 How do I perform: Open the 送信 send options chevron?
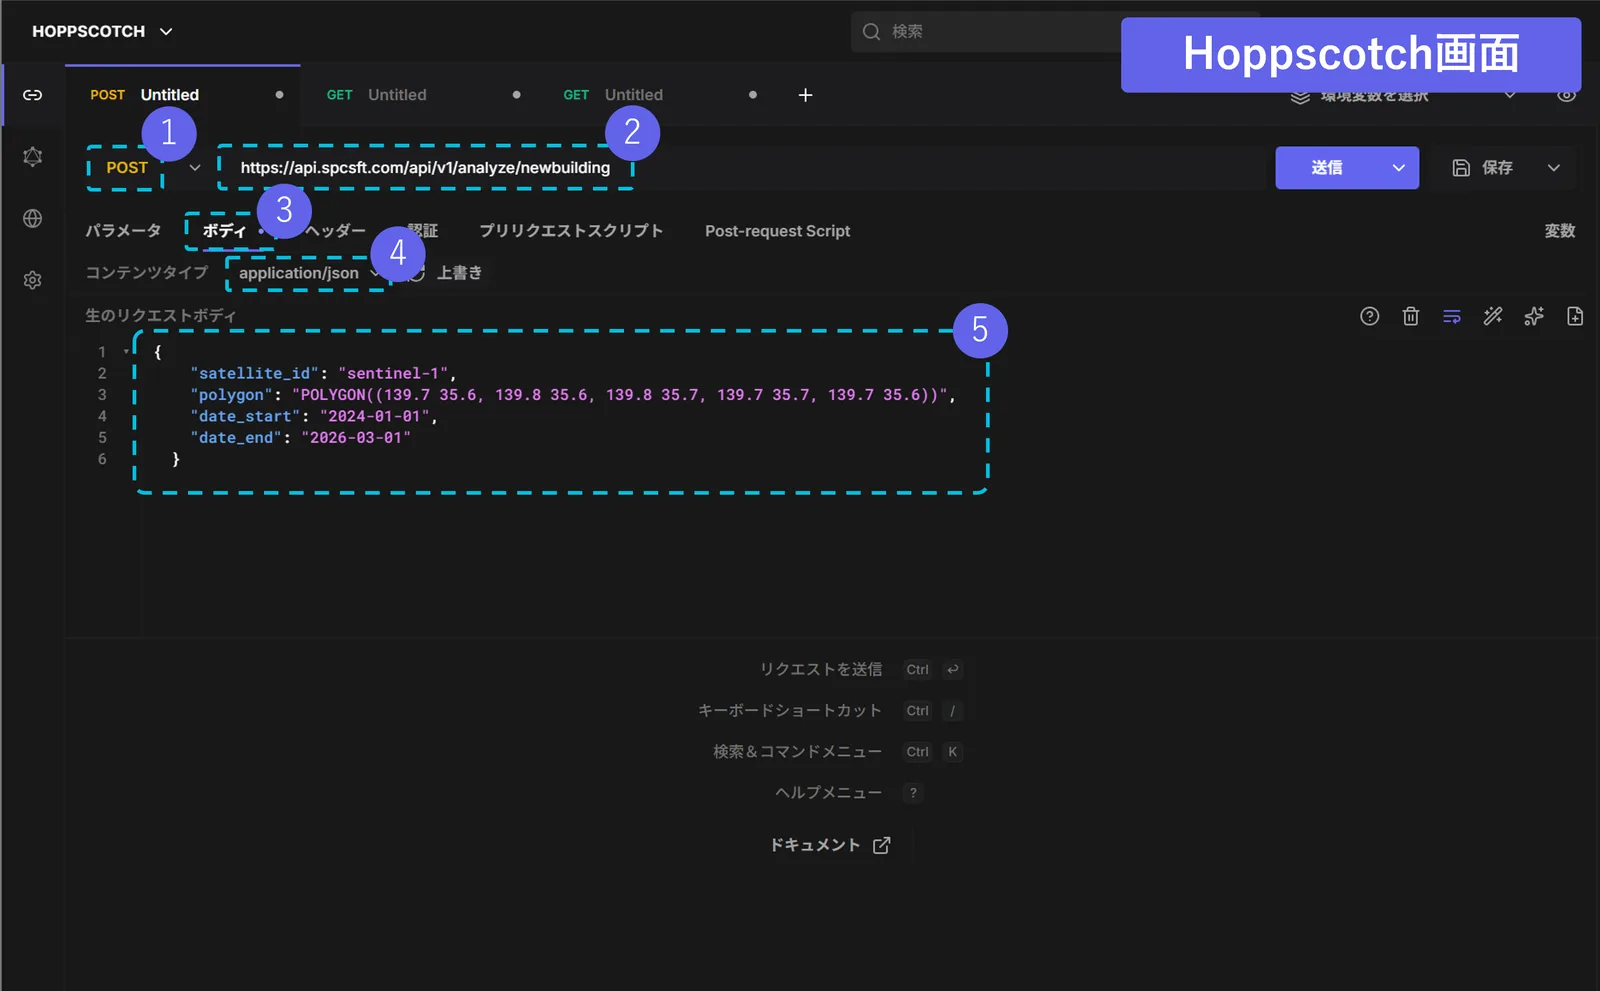coord(1398,168)
